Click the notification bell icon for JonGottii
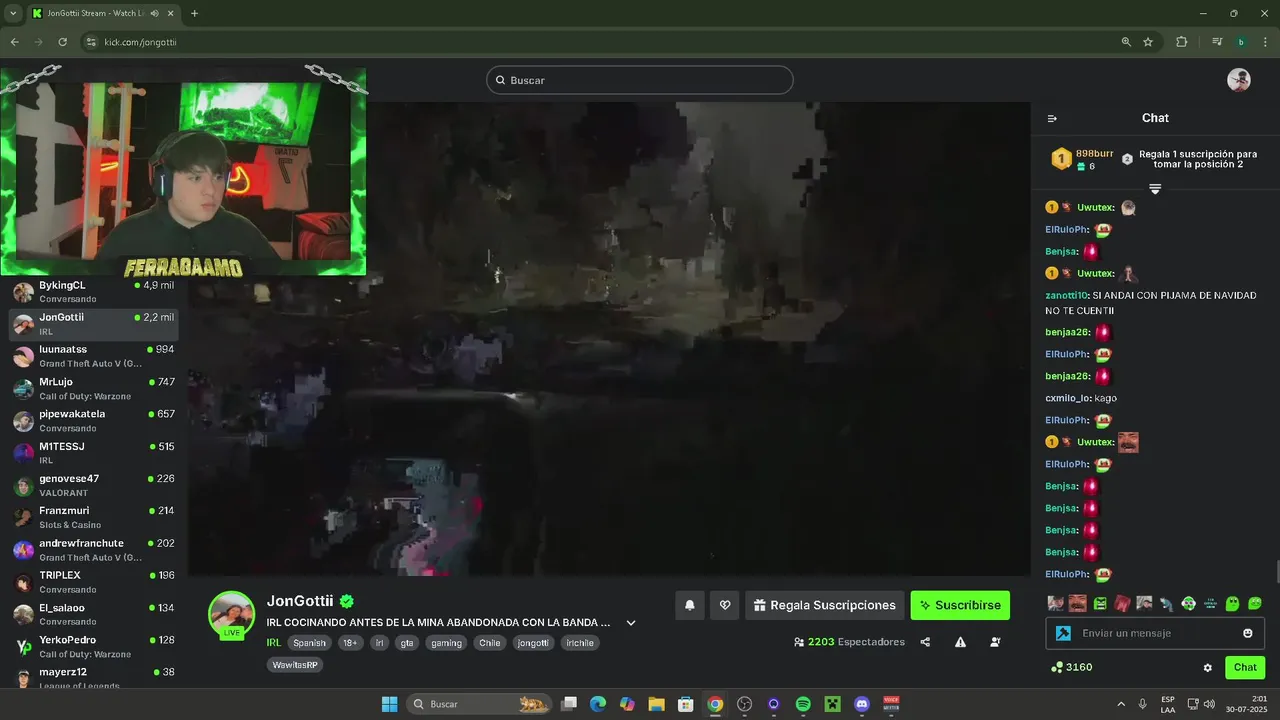This screenshot has height=720, width=1280. coord(689,605)
